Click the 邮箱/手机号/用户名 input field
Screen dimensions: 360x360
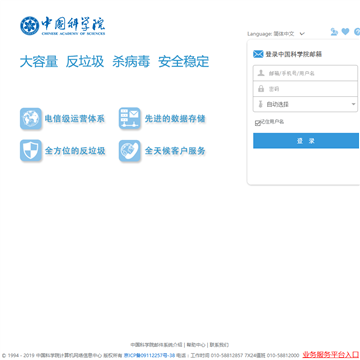(305, 73)
